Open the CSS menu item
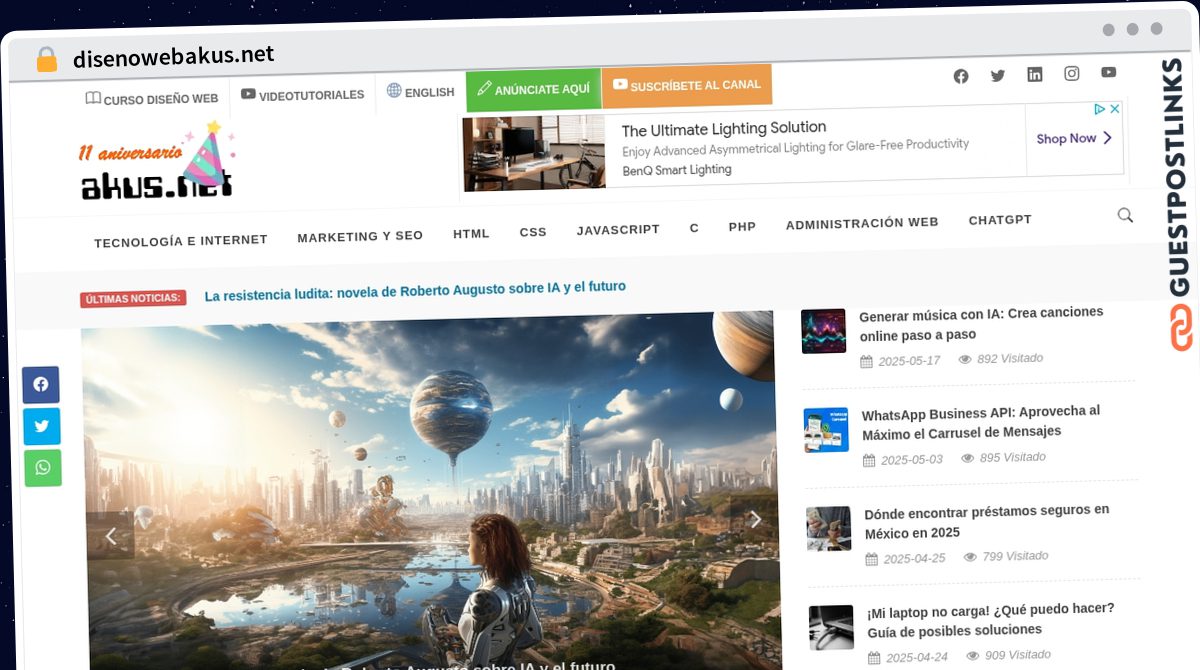The height and width of the screenshot is (670, 1200). tap(533, 232)
